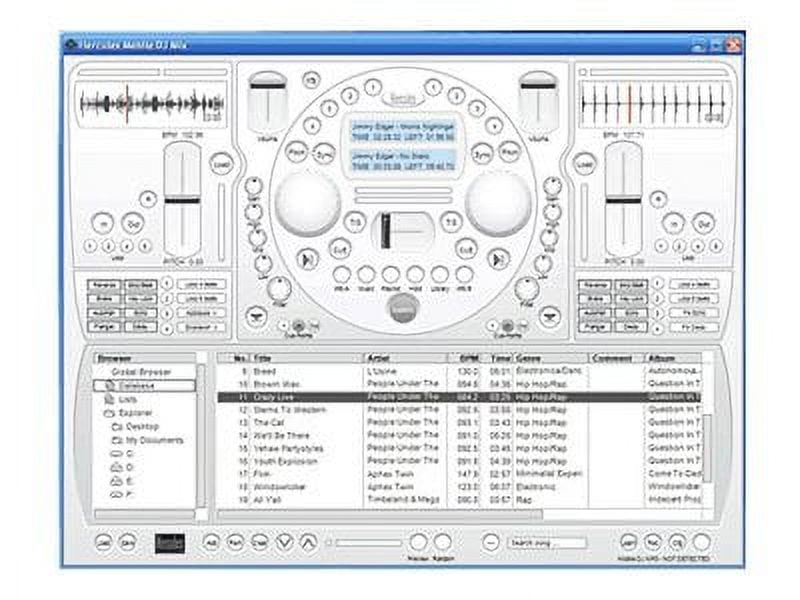800x600 pixels.
Task: Toggle the Delay effect on deck B
Action: pos(632,327)
